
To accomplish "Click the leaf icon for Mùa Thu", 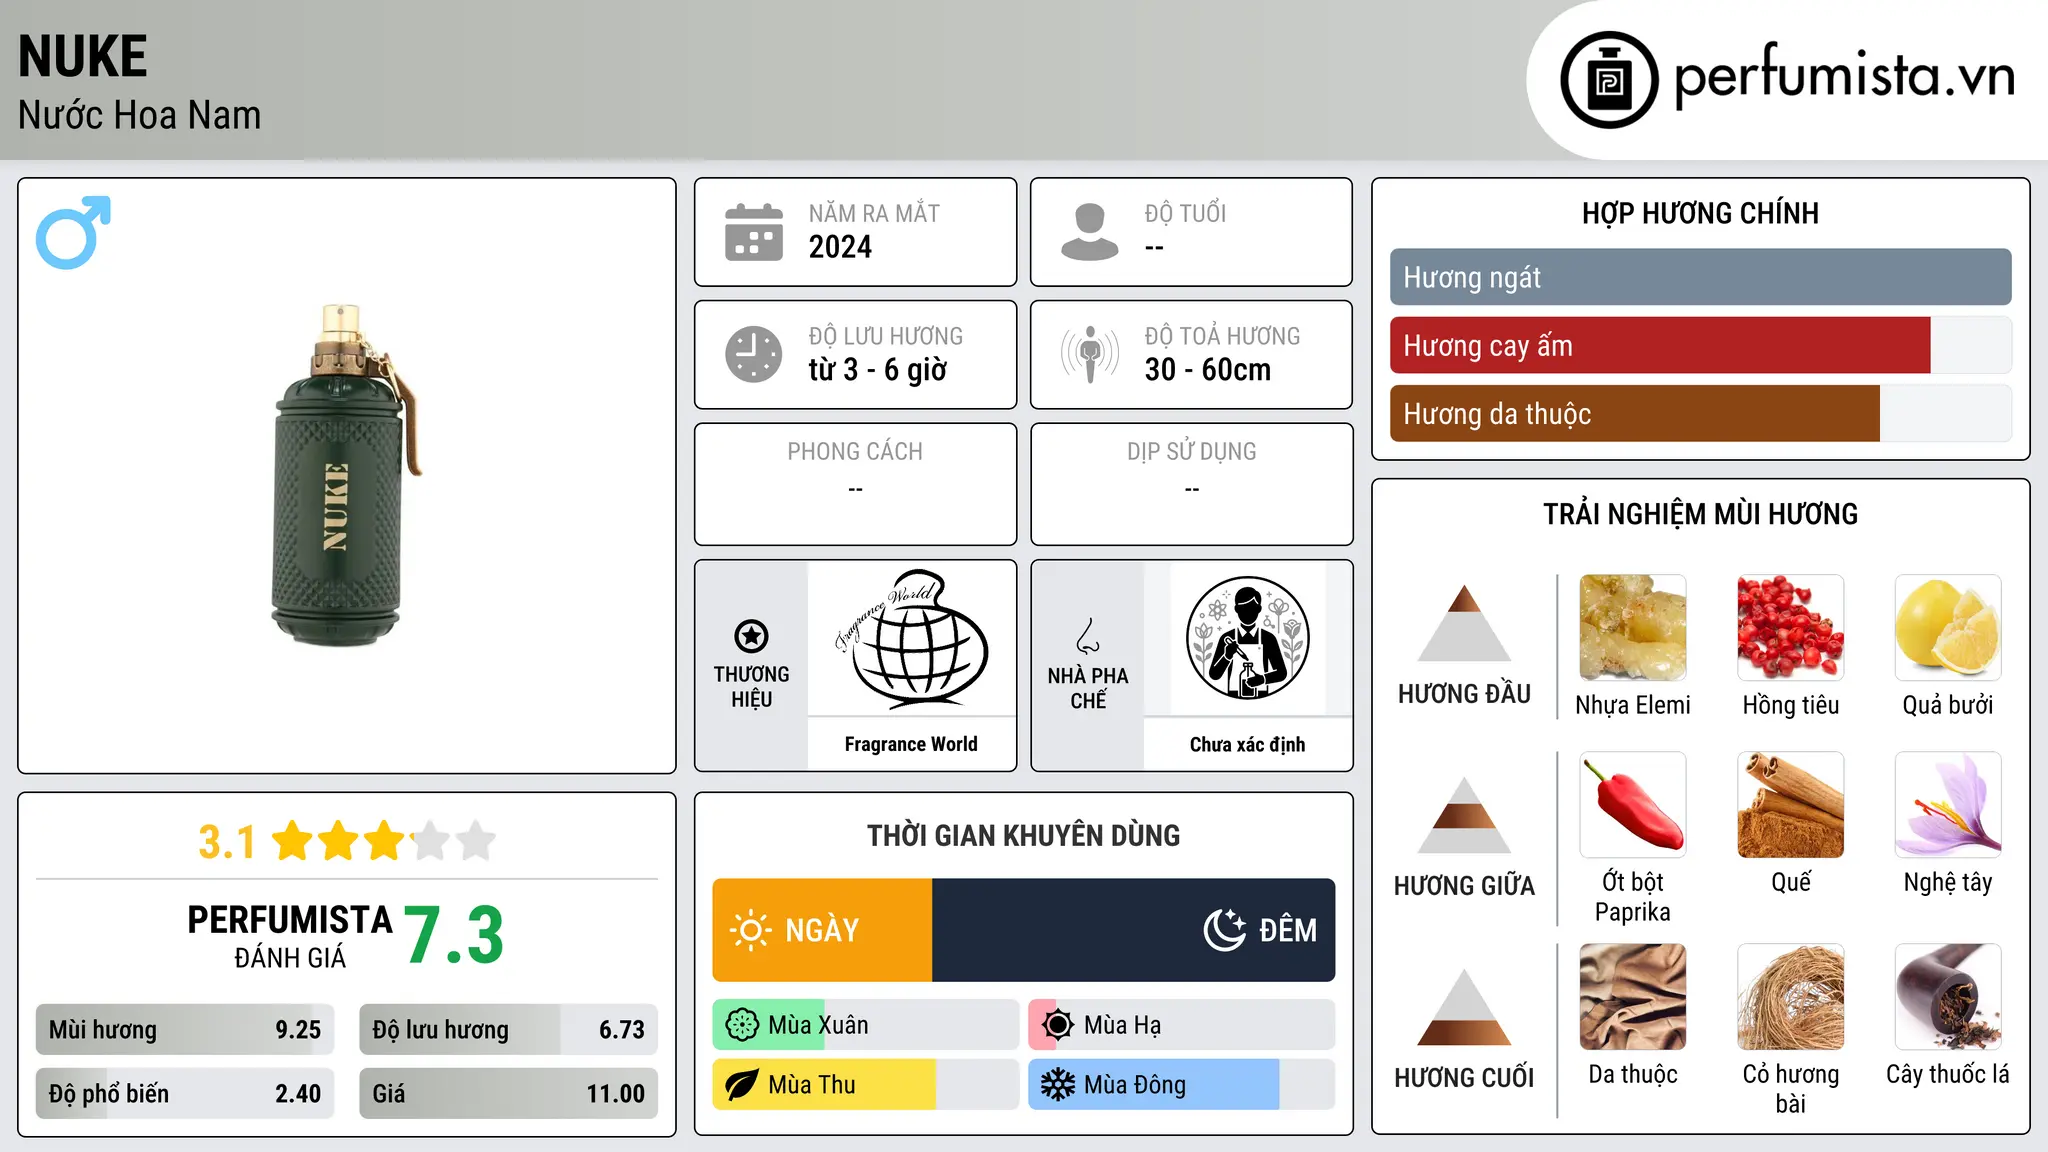I will pos(741,1085).
